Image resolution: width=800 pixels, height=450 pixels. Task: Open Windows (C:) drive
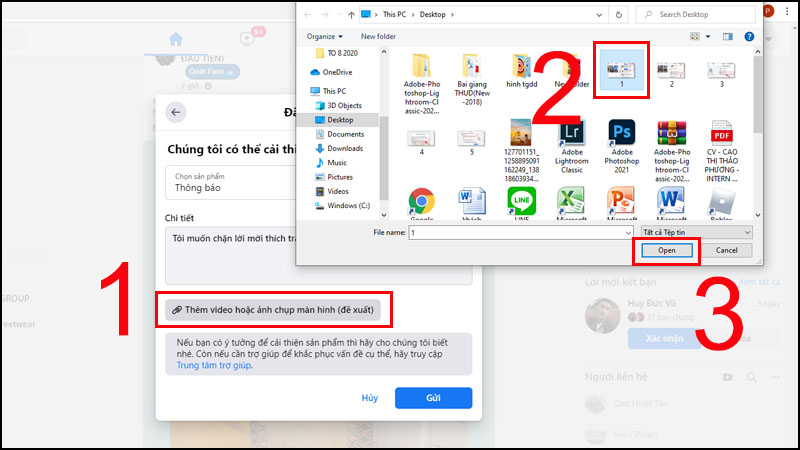(x=342, y=205)
